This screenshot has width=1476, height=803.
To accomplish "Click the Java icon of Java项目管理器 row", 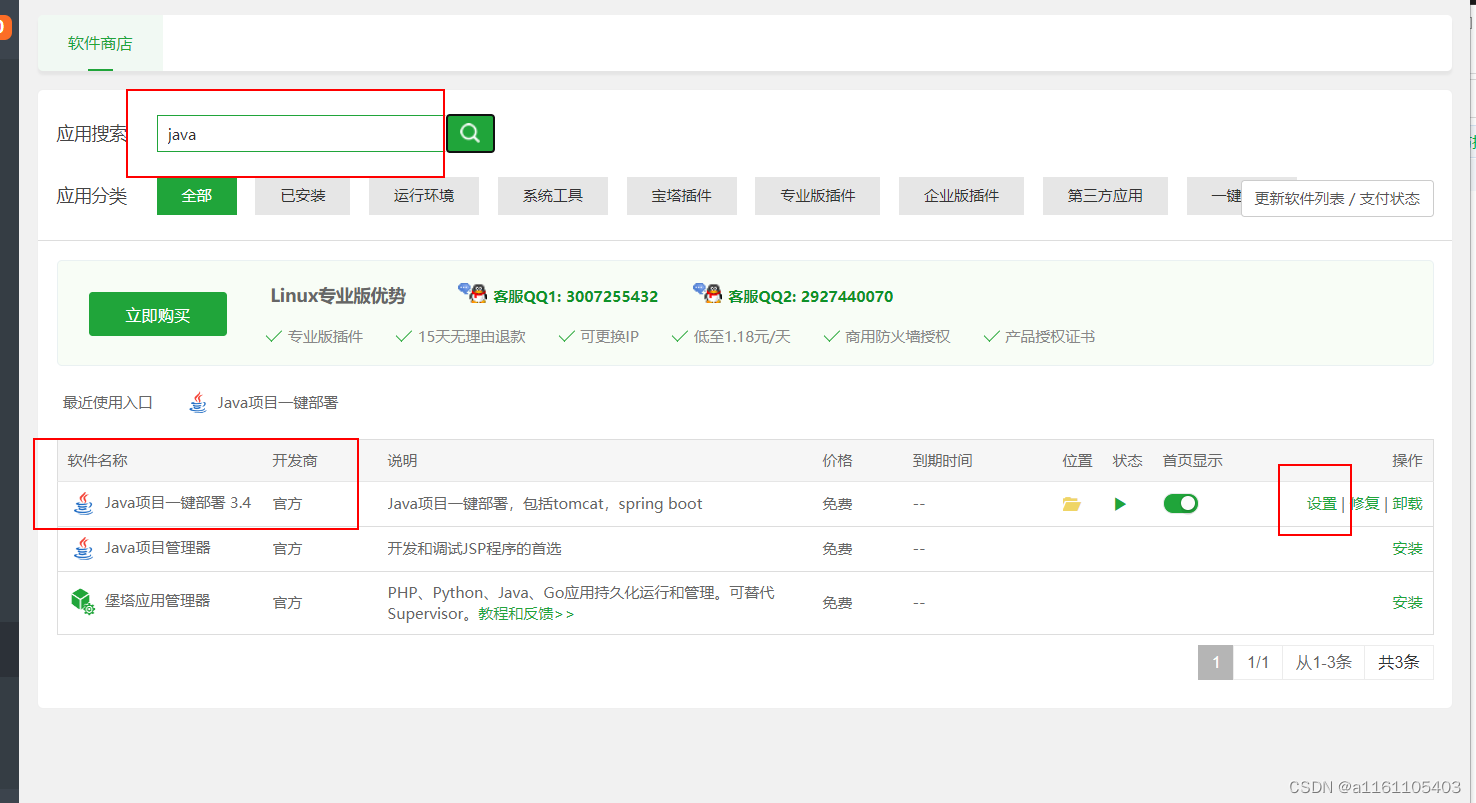I will 84,548.
